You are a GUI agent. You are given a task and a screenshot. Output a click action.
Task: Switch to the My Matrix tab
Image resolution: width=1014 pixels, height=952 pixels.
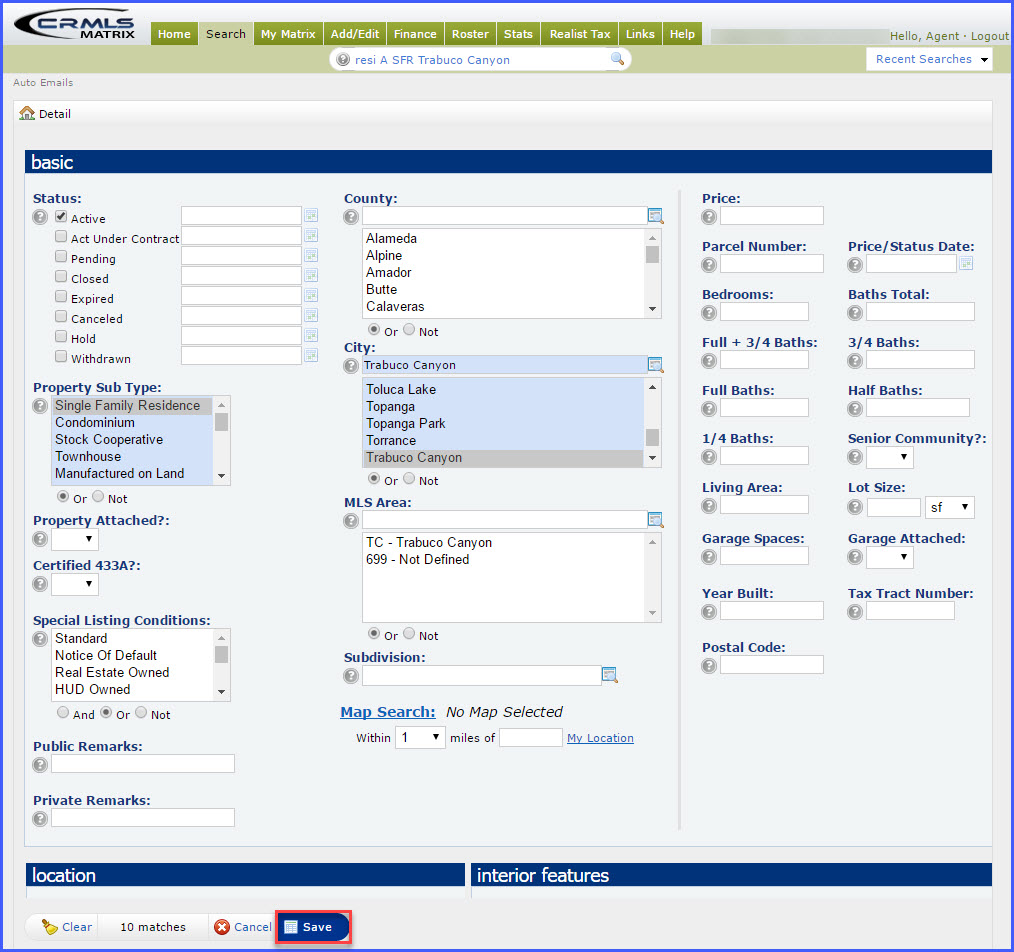[288, 34]
